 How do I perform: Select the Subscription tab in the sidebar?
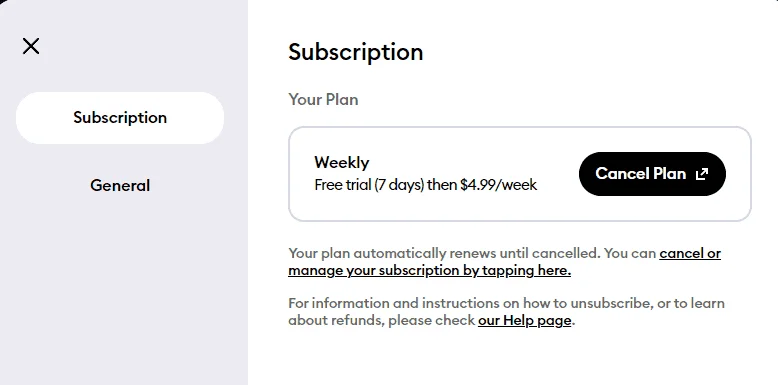coord(120,118)
